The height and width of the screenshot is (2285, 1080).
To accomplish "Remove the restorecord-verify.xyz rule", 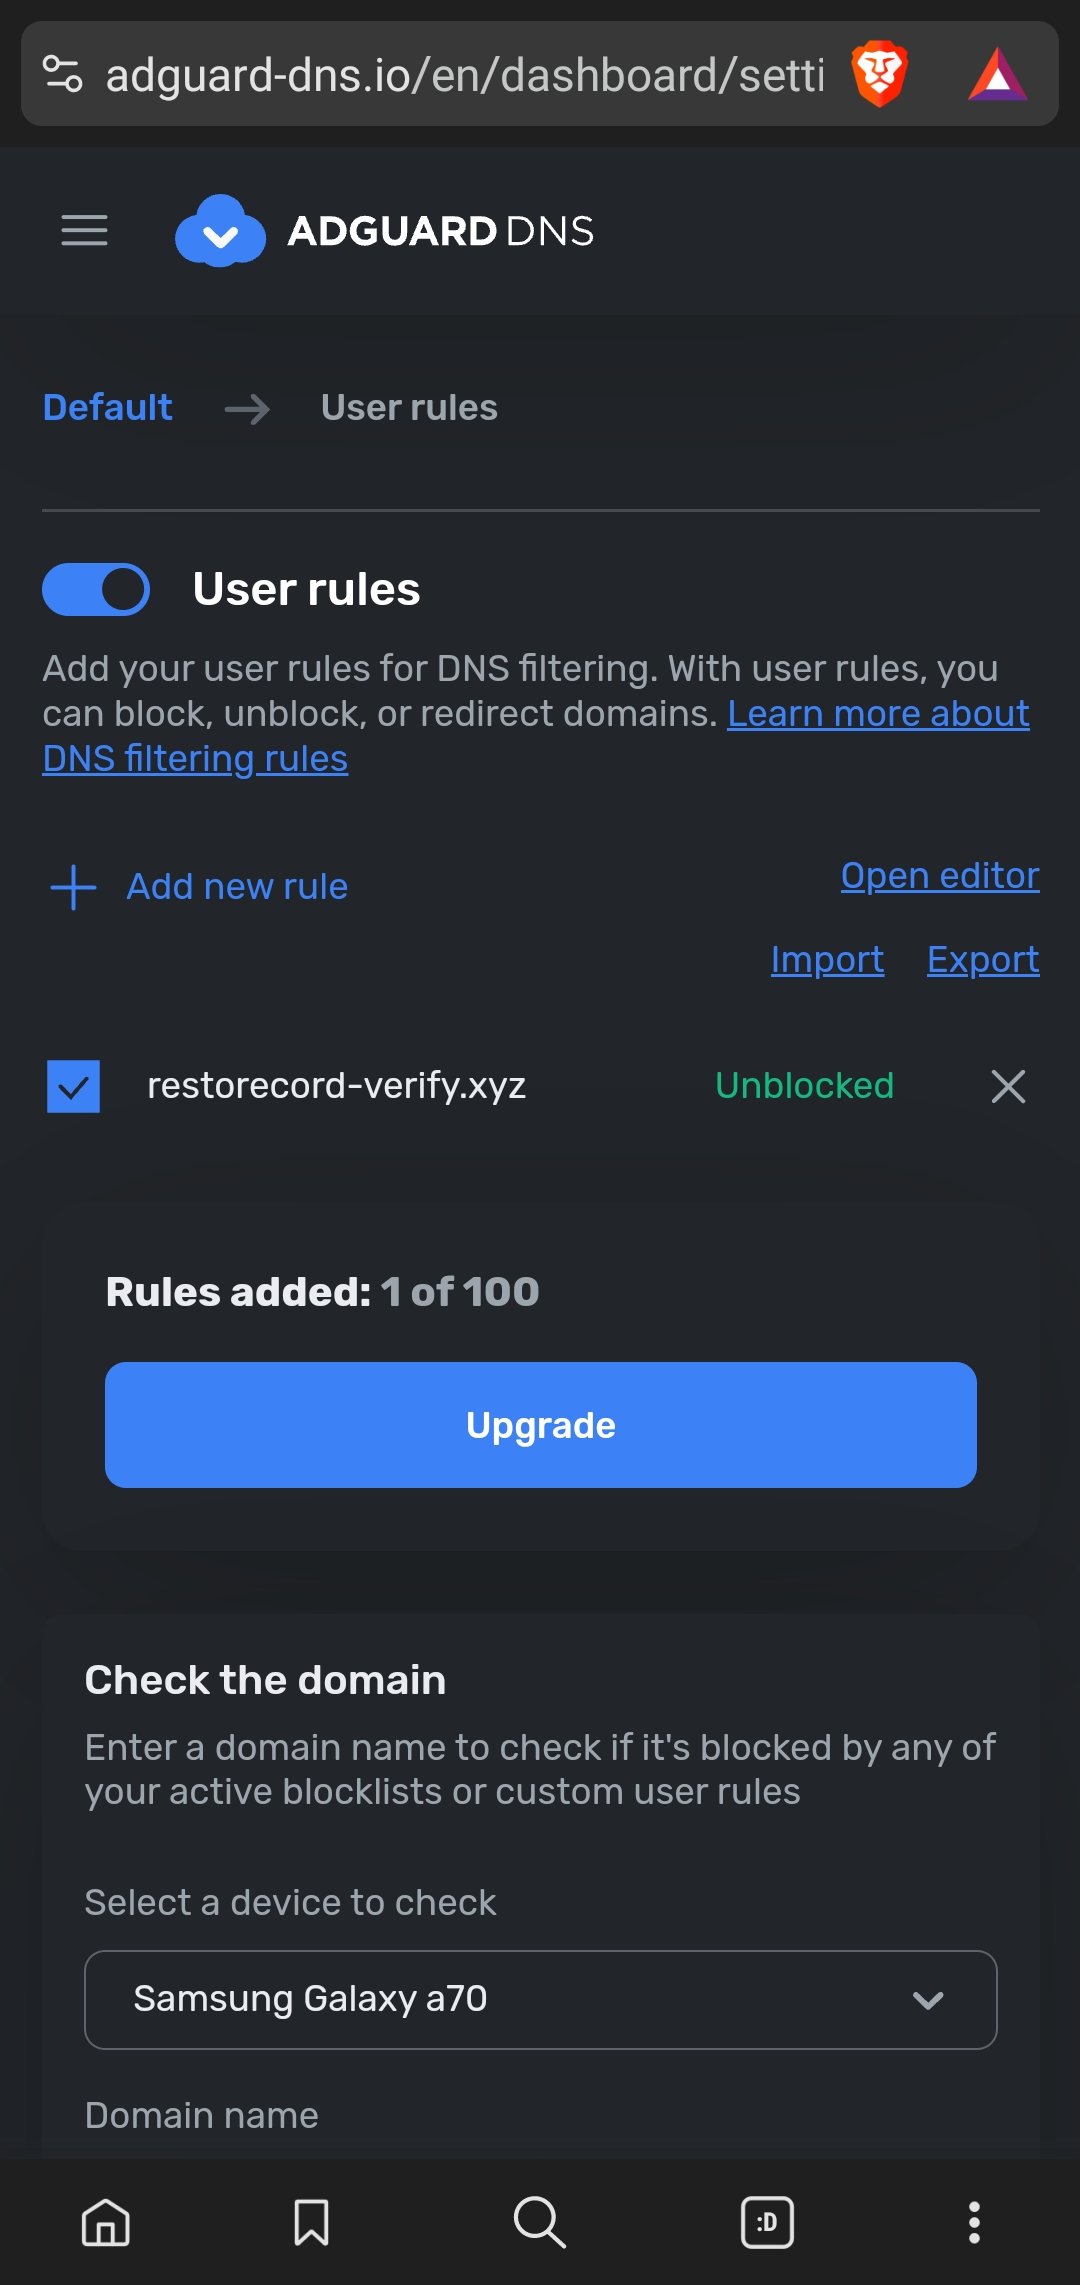I will coord(1007,1086).
